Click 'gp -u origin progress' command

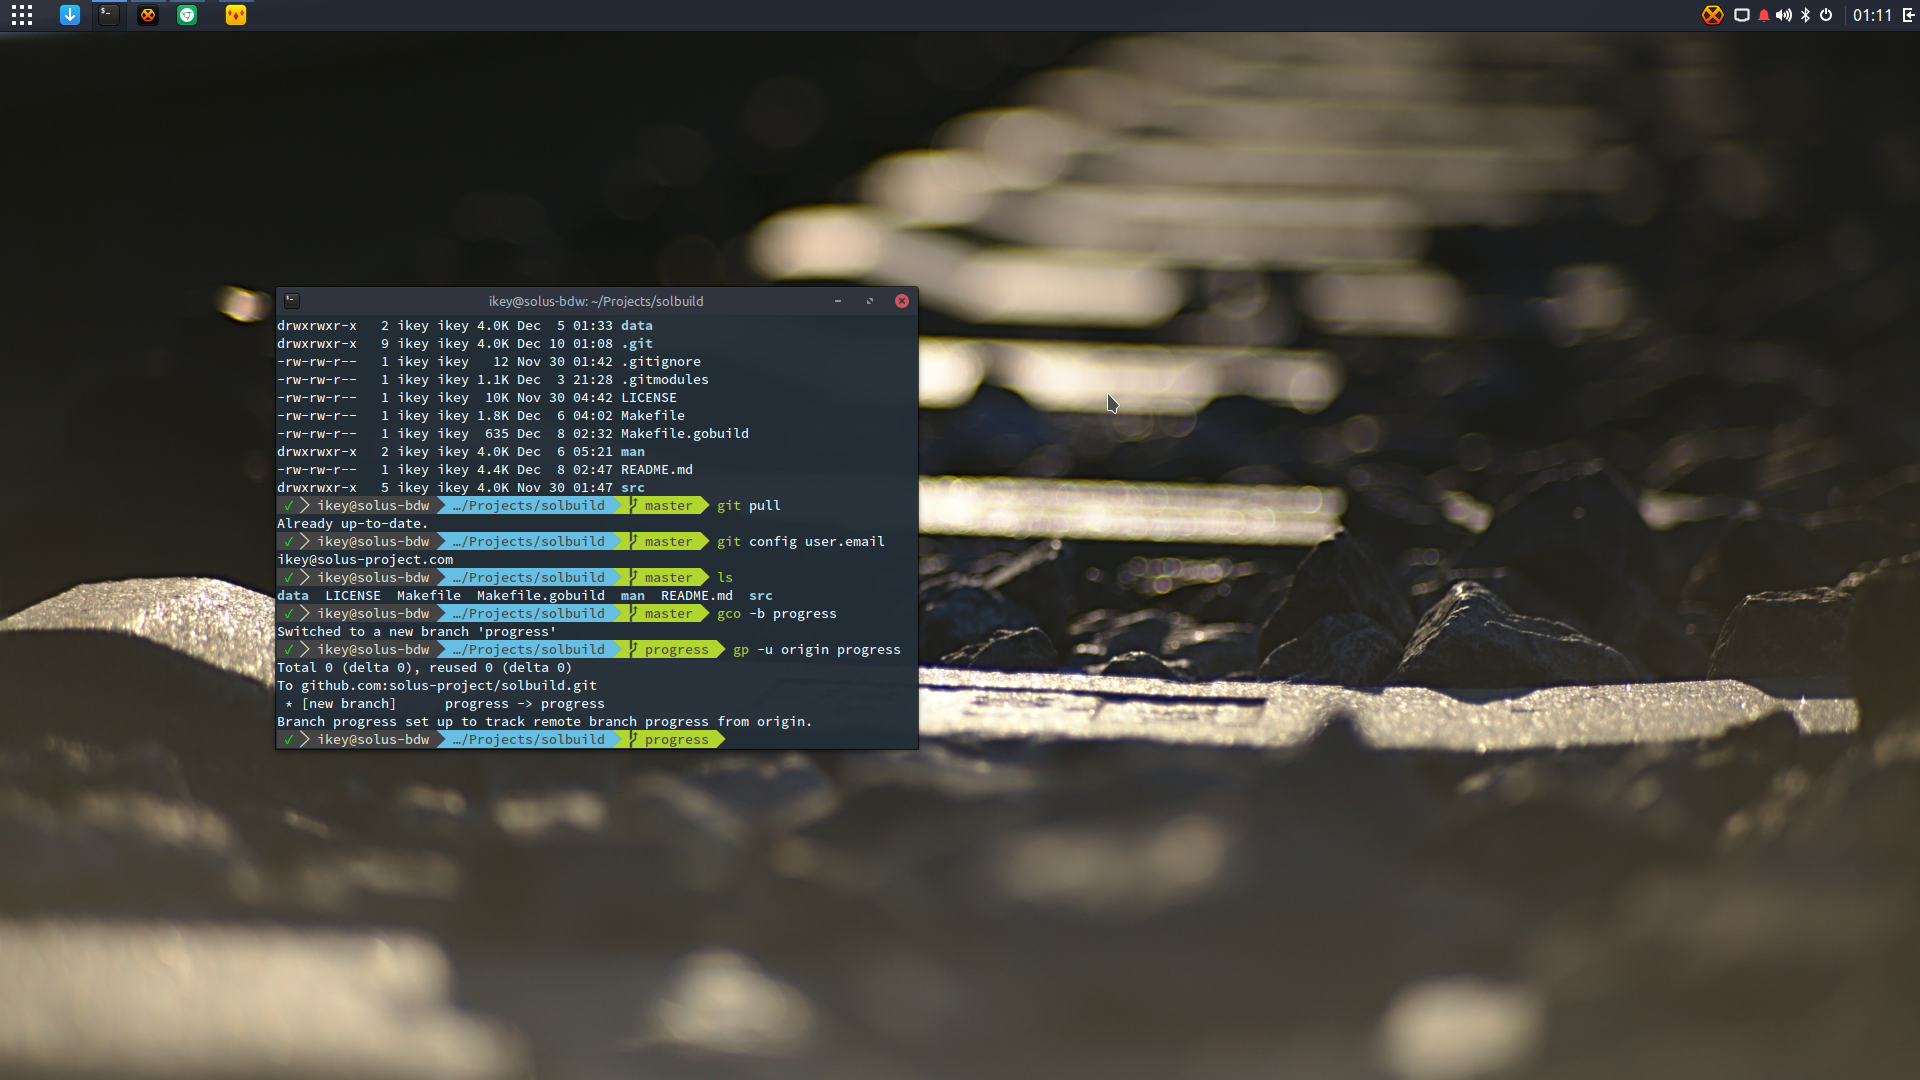pos(817,650)
